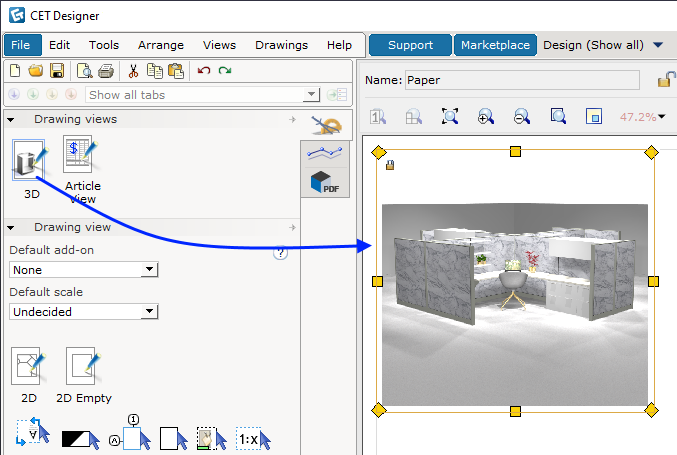Open the Views menu
Screen dimensions: 677x455
pyautogui.click(x=219, y=45)
